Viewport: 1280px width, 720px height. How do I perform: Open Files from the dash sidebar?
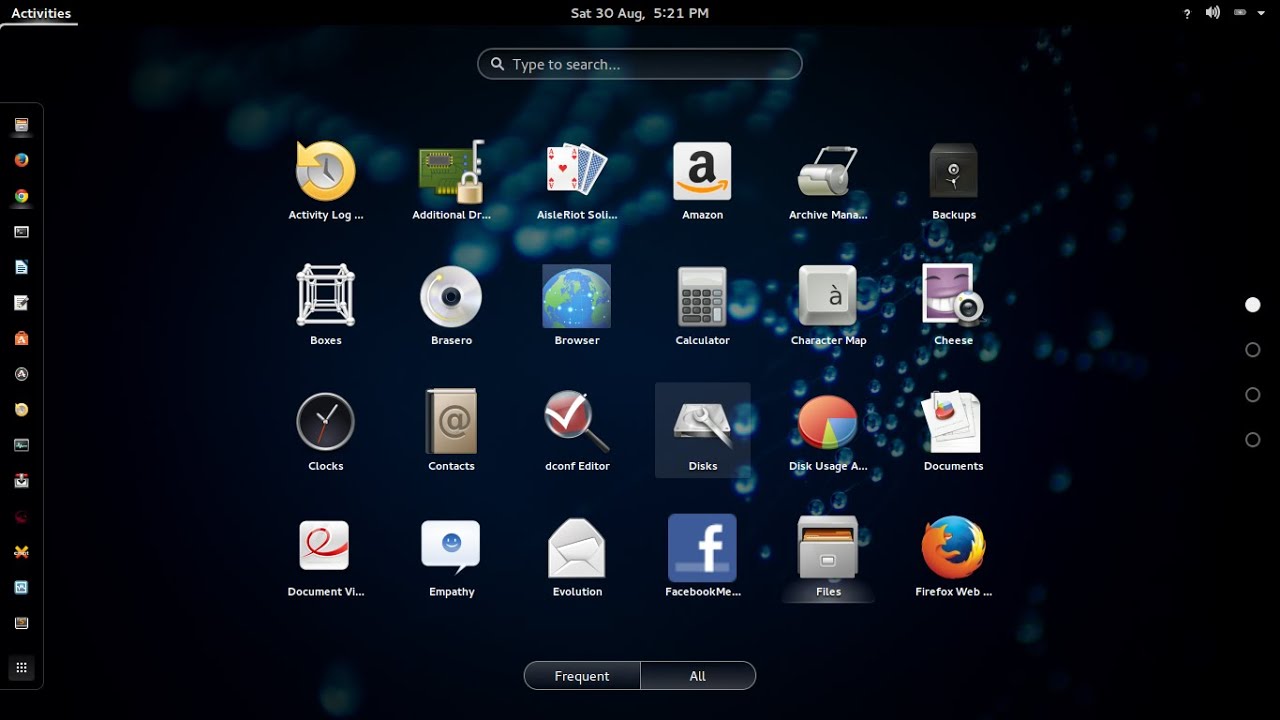(21, 125)
